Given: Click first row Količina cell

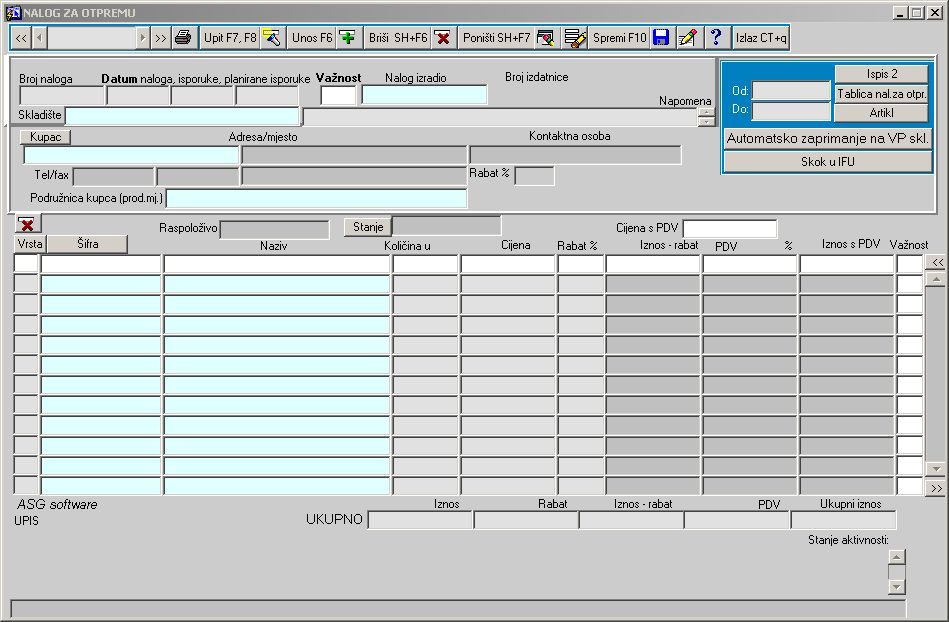Looking at the screenshot, I should pos(425,264).
